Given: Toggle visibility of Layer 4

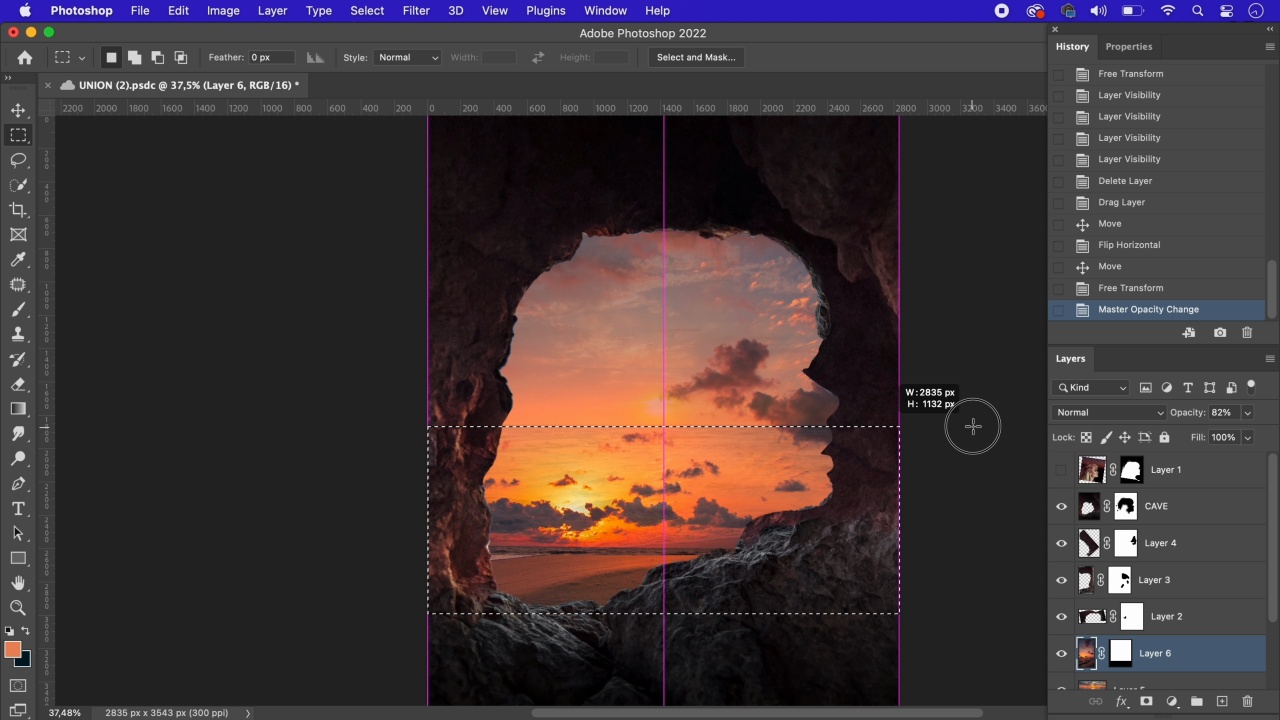Looking at the screenshot, I should click(1061, 543).
